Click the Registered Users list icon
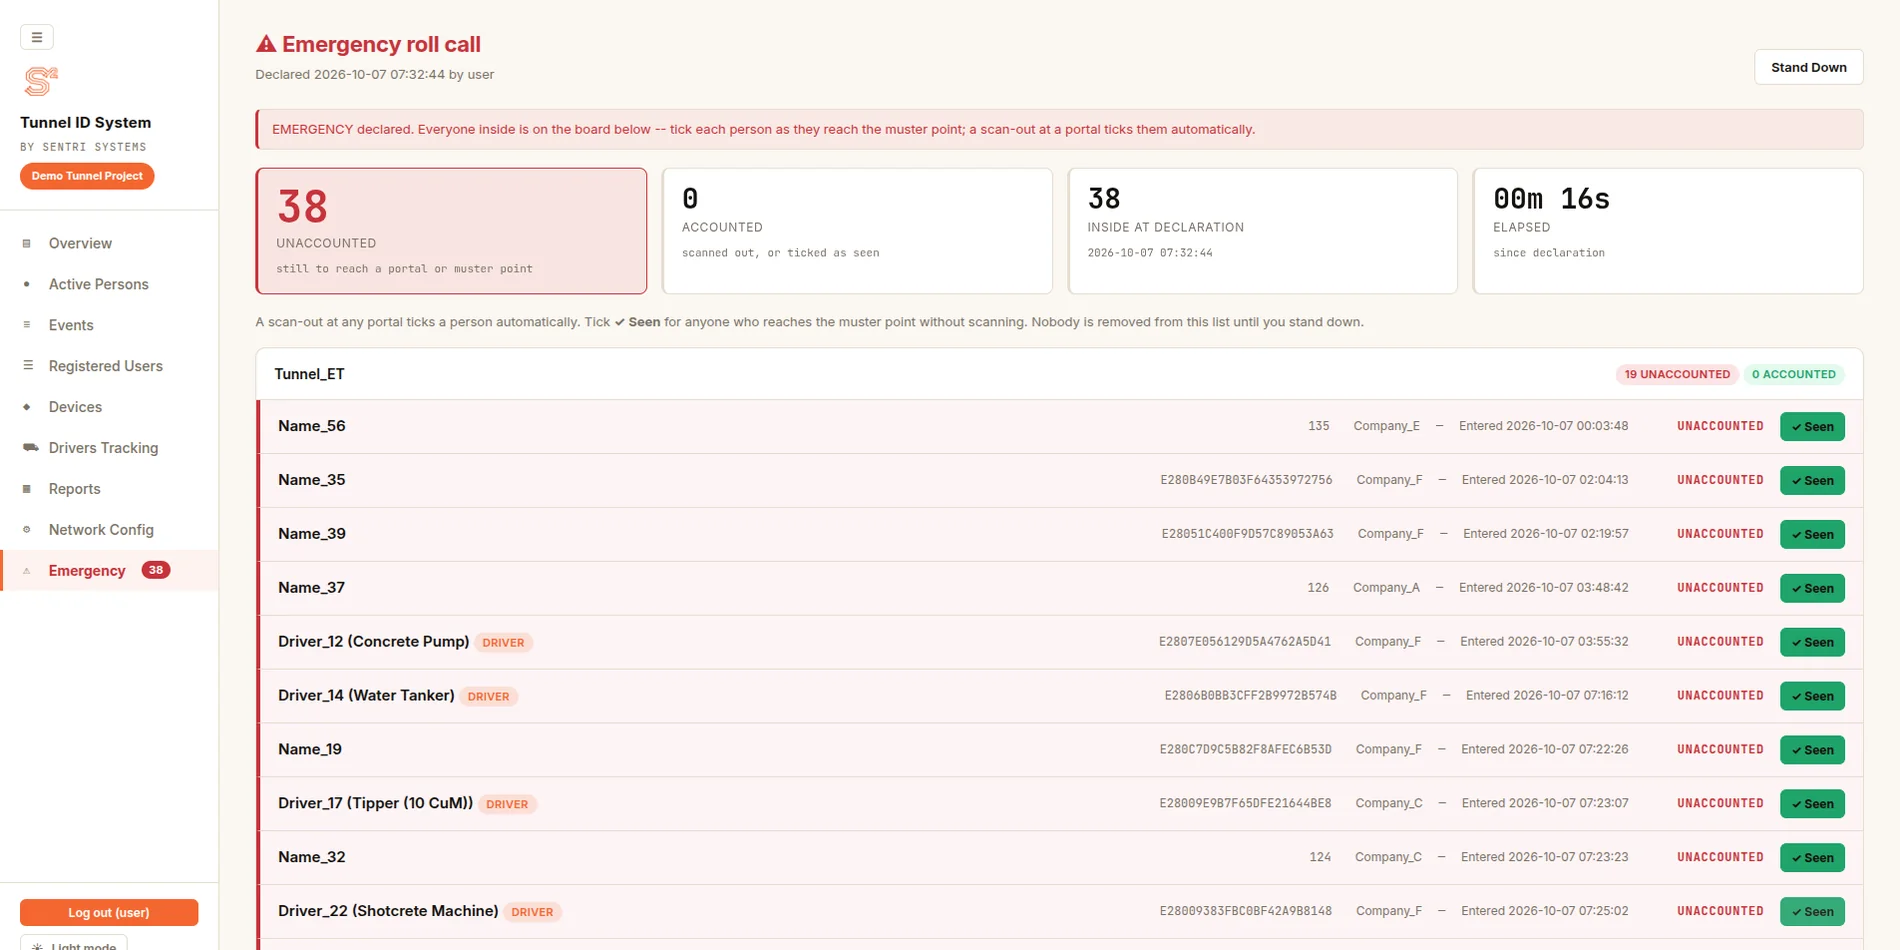 [27, 366]
